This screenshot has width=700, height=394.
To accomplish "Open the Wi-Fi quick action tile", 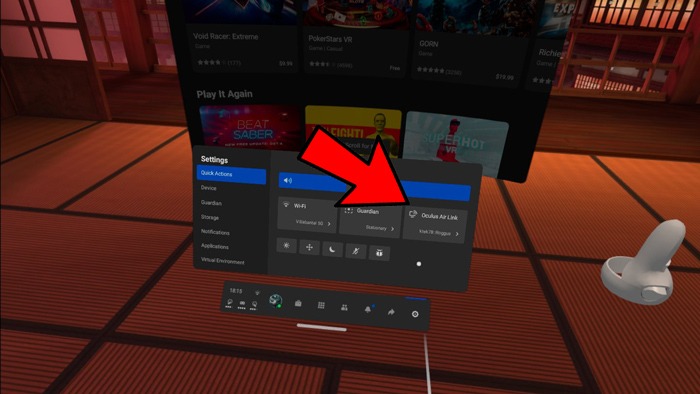I will coord(307,215).
